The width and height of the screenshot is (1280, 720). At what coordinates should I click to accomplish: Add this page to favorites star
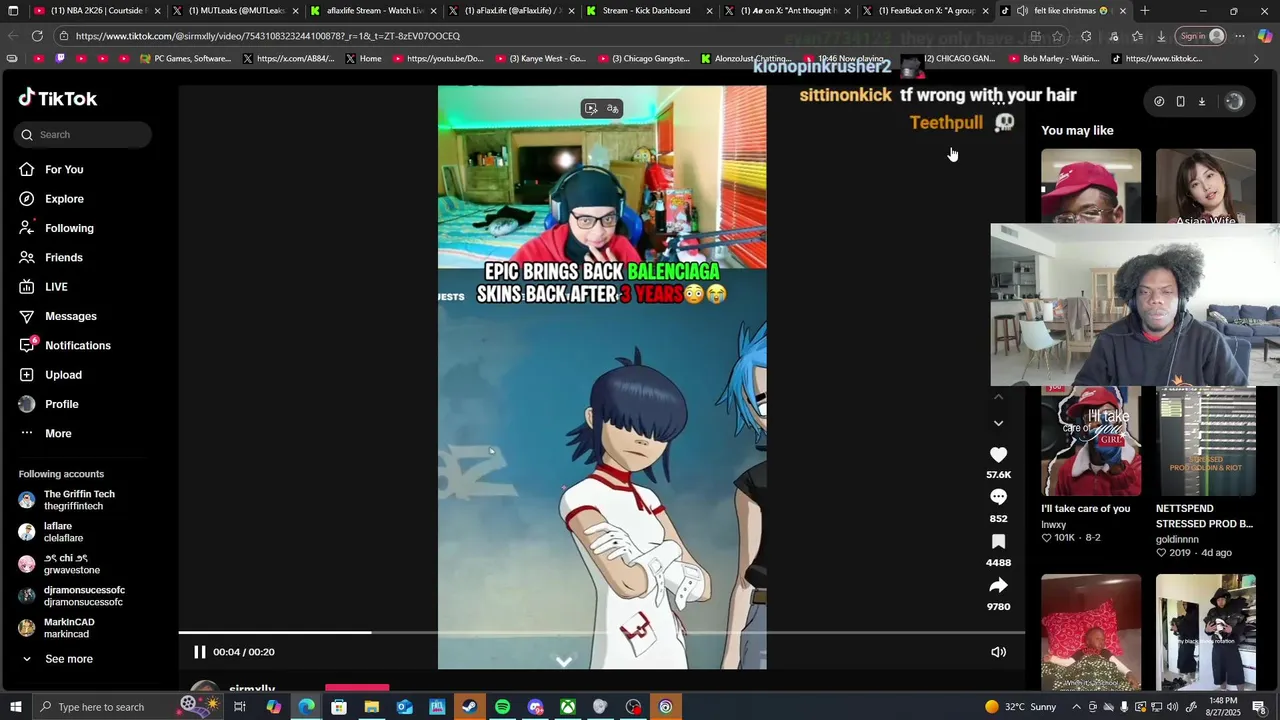pos(1057,36)
